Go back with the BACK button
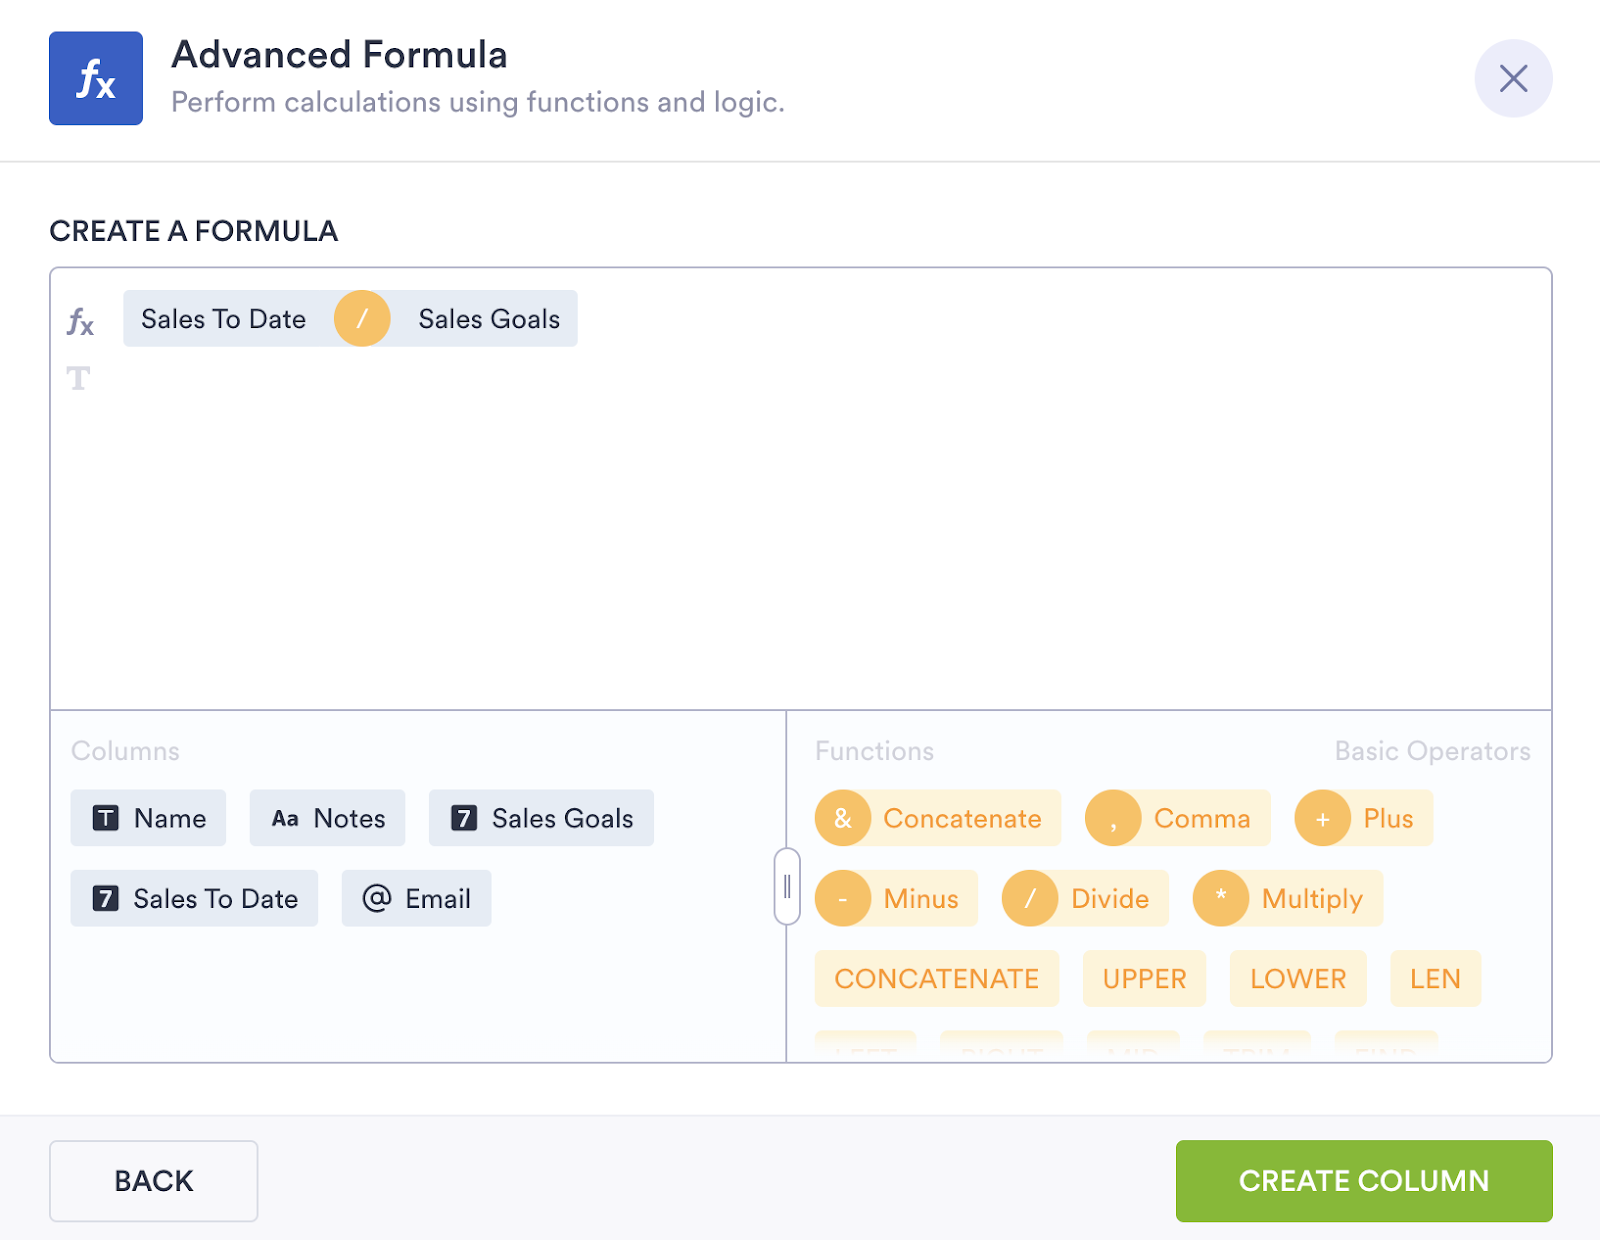The image size is (1600, 1240). click(153, 1181)
